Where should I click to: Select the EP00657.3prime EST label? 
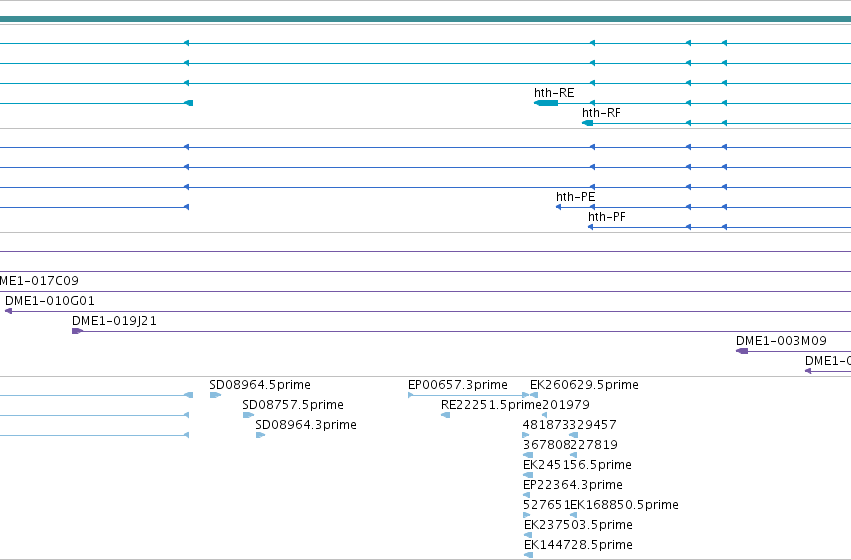[458, 385]
